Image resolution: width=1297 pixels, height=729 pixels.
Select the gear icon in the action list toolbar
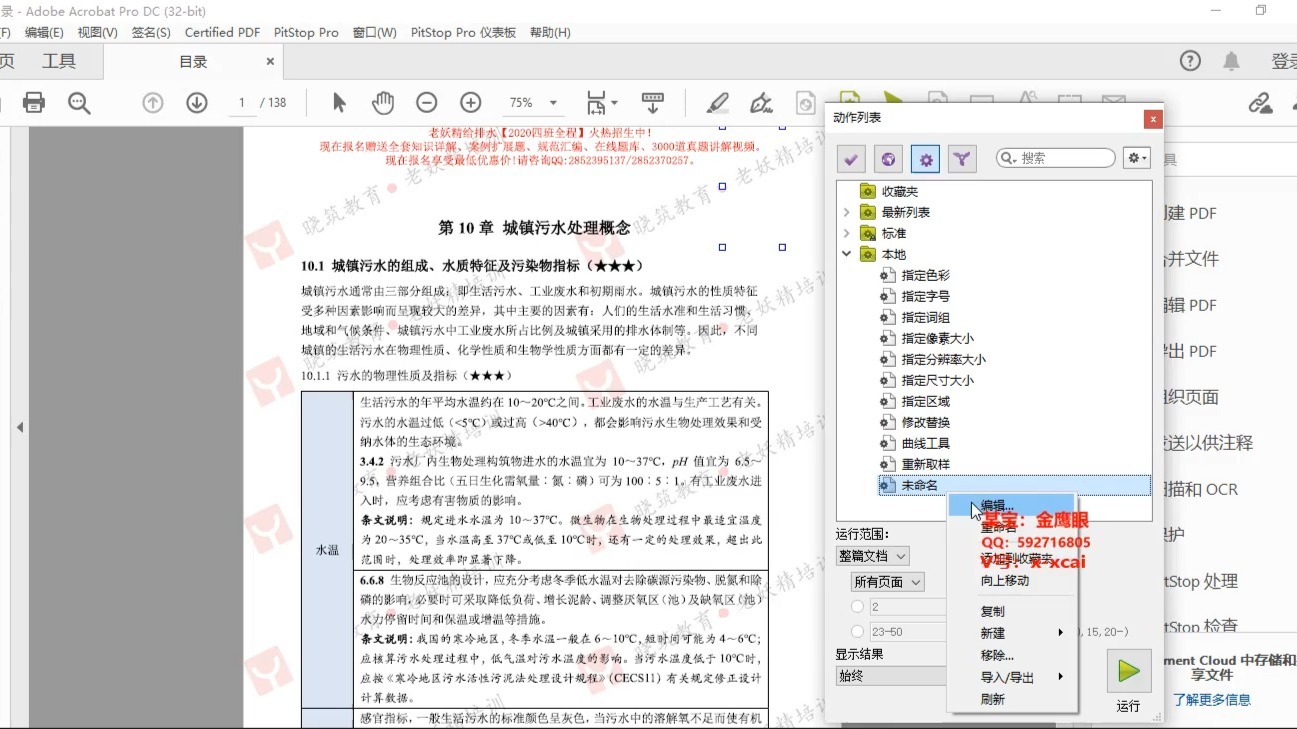point(924,157)
